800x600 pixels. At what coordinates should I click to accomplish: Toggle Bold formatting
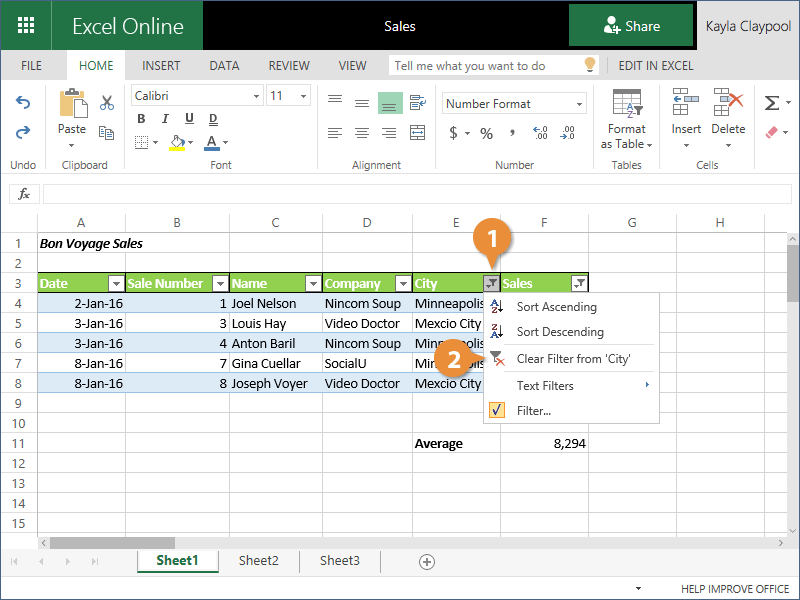141,120
